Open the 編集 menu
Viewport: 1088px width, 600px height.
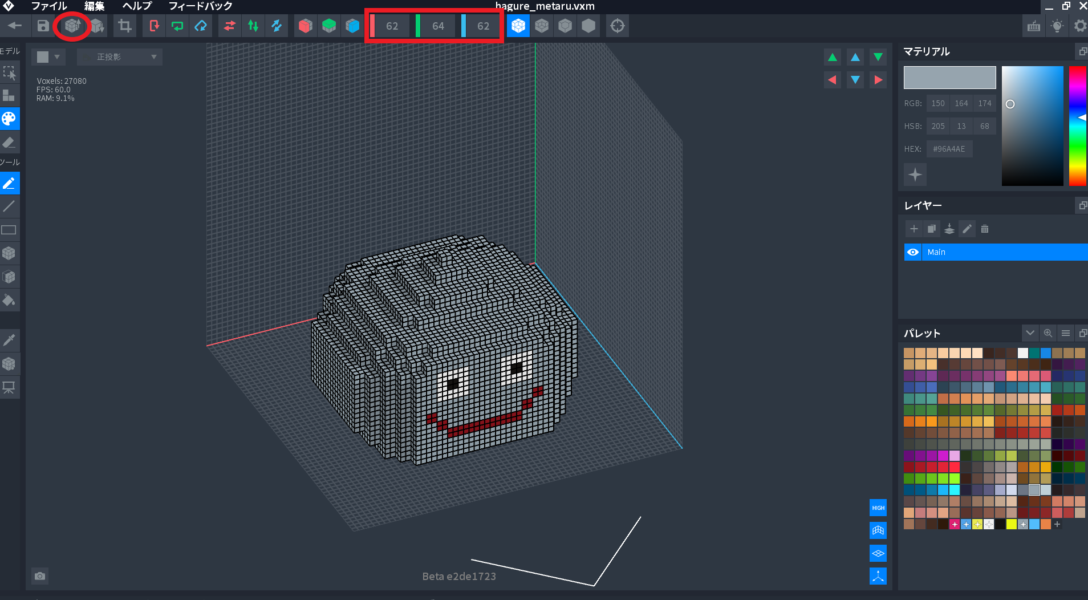pos(94,6)
